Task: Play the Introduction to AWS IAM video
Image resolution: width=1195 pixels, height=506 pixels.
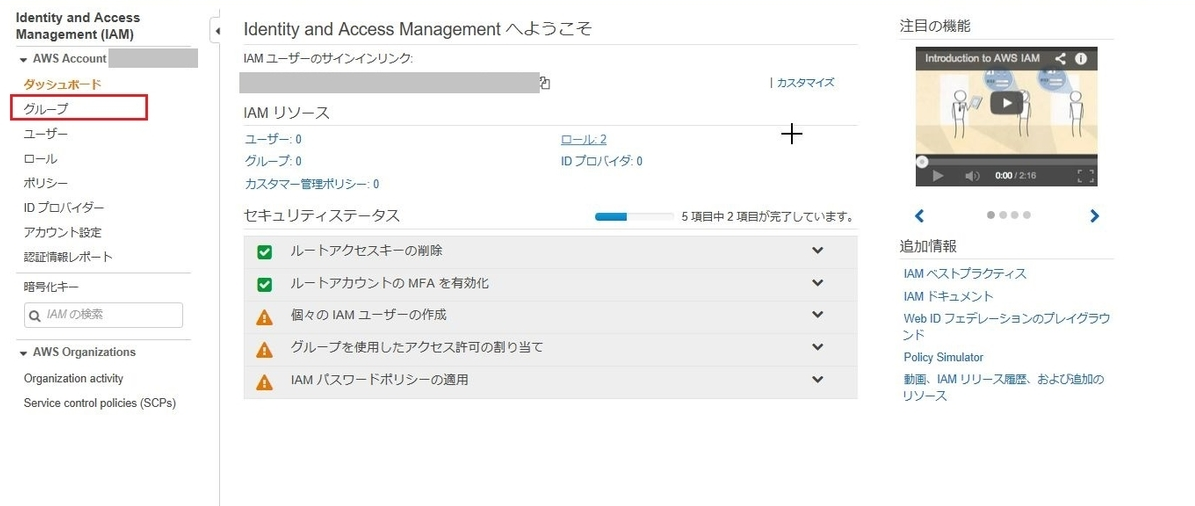Action: pyautogui.click(x=1007, y=104)
